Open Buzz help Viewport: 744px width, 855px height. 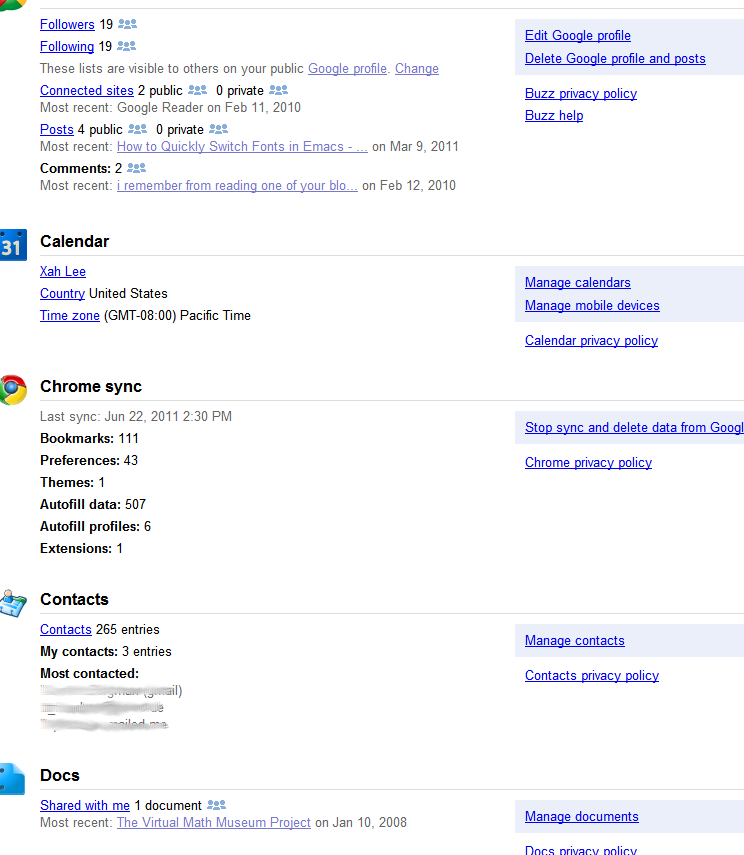coord(554,116)
